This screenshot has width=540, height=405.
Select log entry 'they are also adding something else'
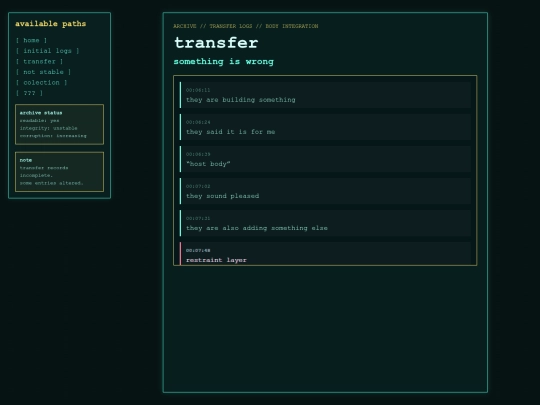tap(325, 223)
